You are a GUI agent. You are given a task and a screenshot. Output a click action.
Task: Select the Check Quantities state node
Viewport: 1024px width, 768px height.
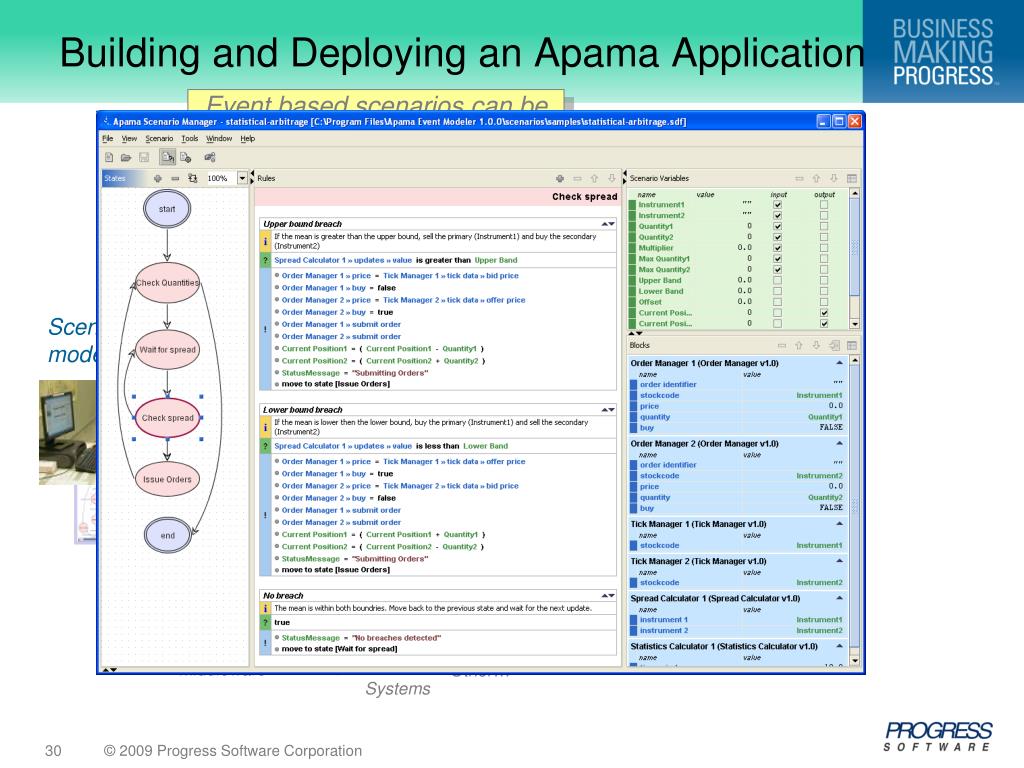(167, 283)
